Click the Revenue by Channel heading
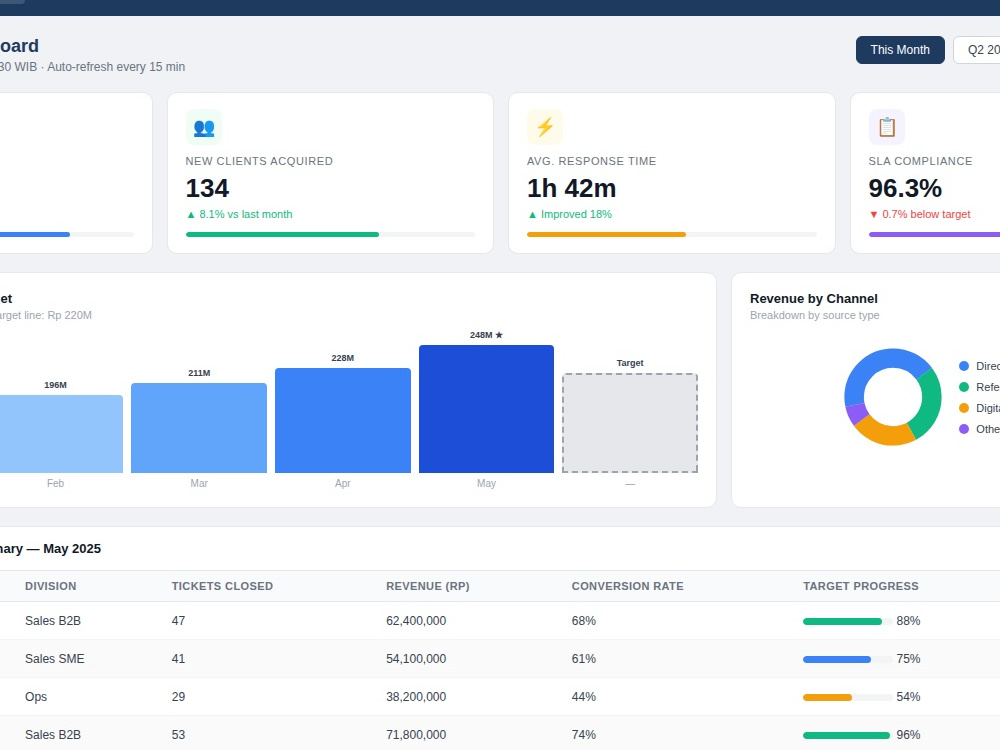The image size is (1000, 750). tap(814, 298)
